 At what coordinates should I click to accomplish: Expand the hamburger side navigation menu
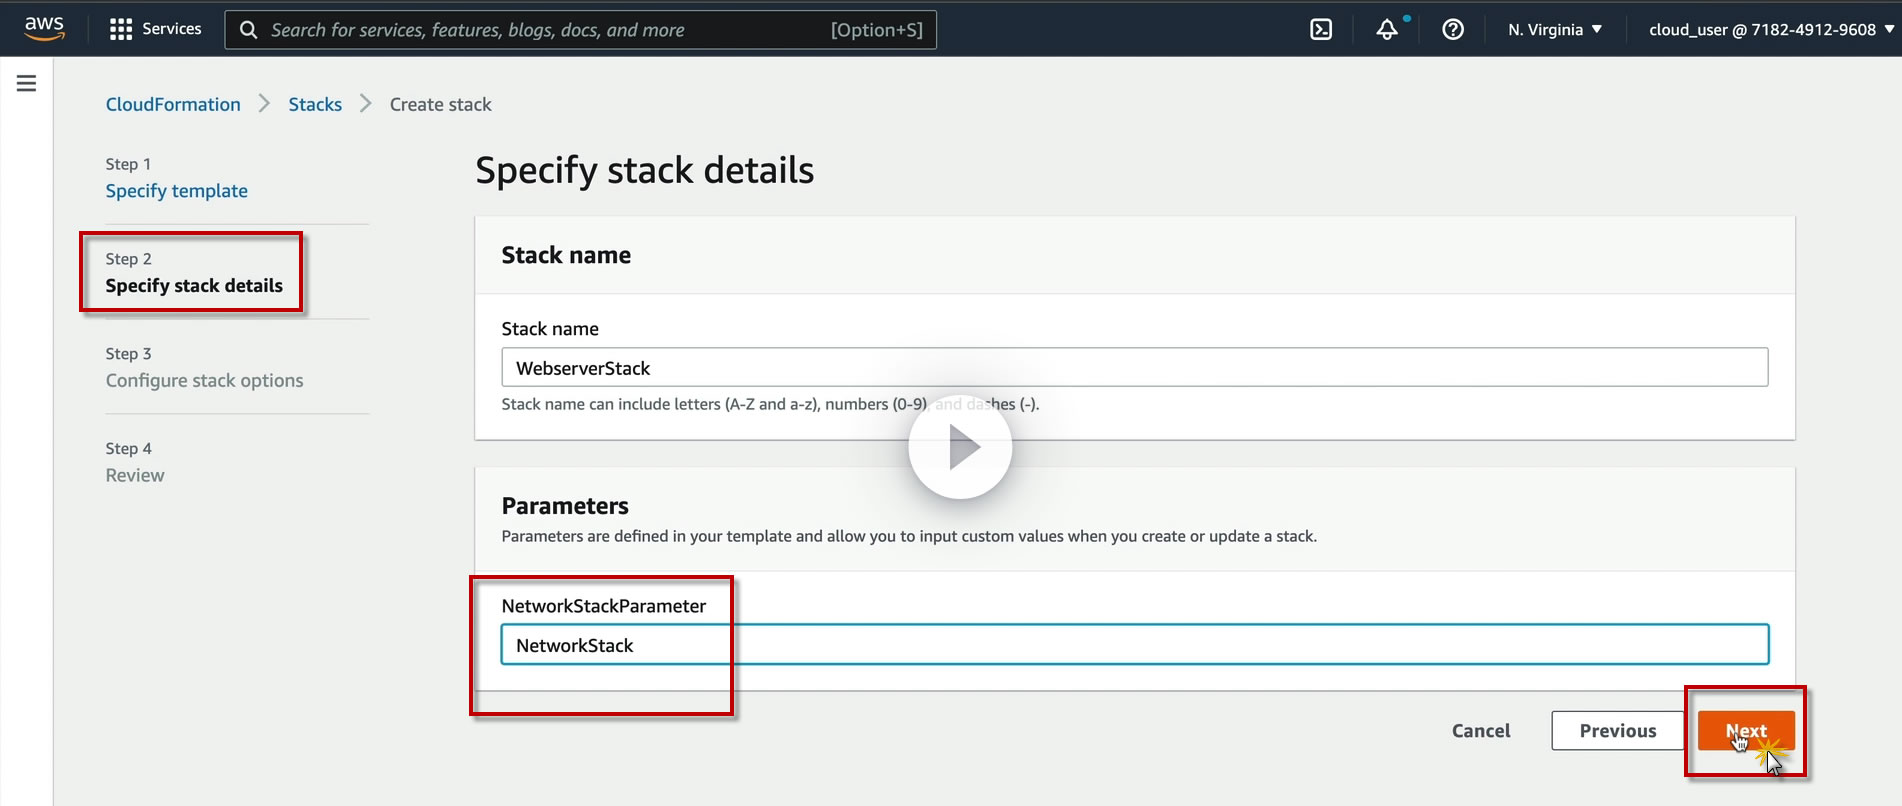(27, 84)
